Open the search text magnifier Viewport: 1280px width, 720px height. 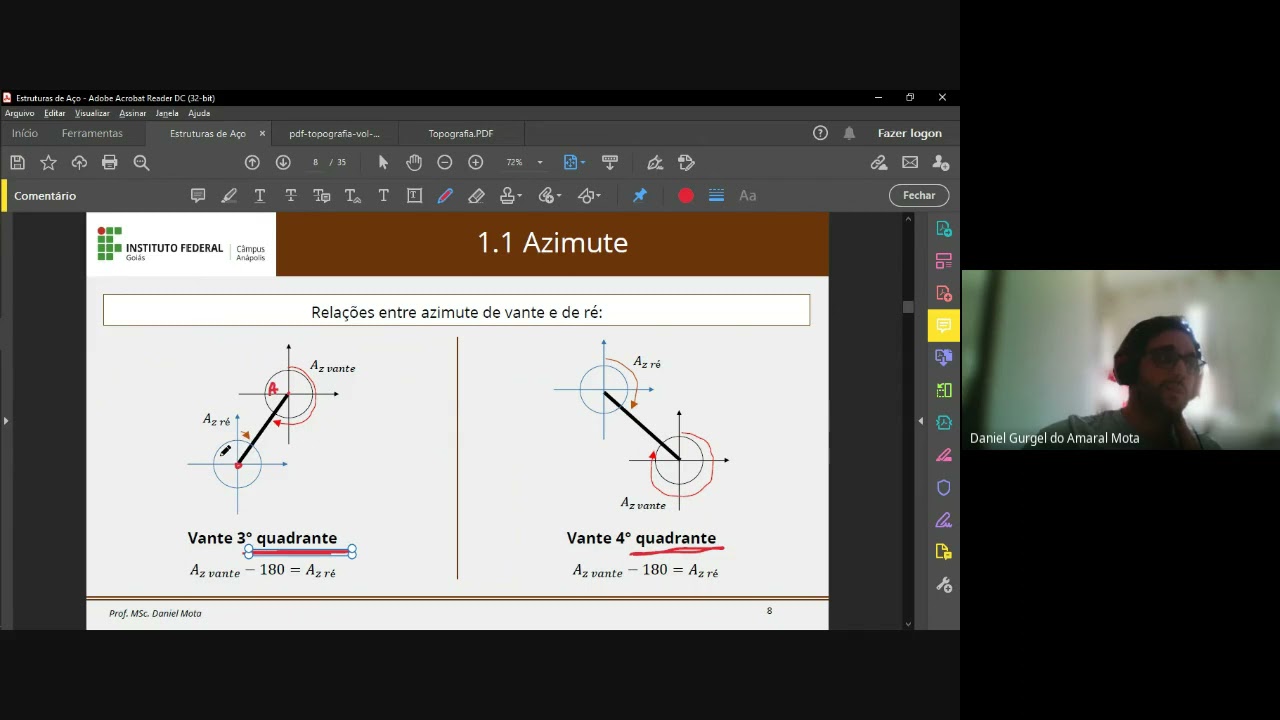click(141, 162)
